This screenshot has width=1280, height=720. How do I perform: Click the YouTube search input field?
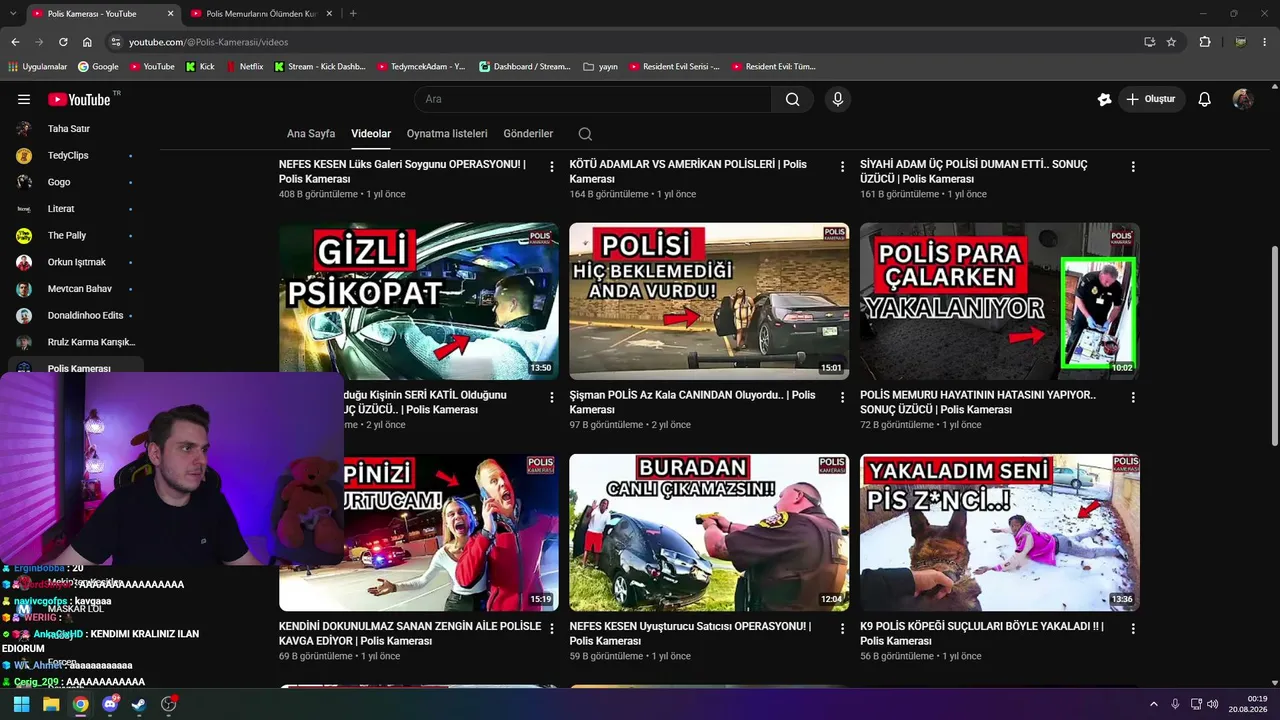(592, 99)
